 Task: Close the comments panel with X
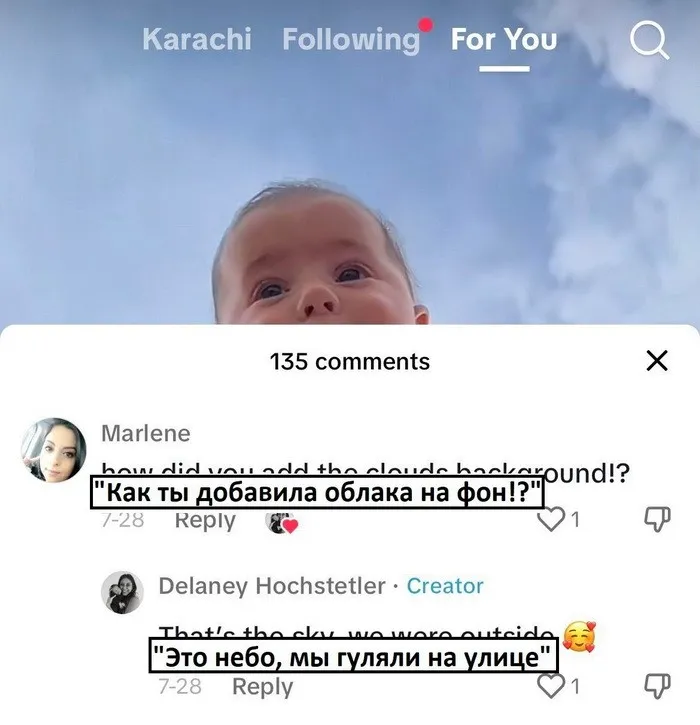(656, 361)
